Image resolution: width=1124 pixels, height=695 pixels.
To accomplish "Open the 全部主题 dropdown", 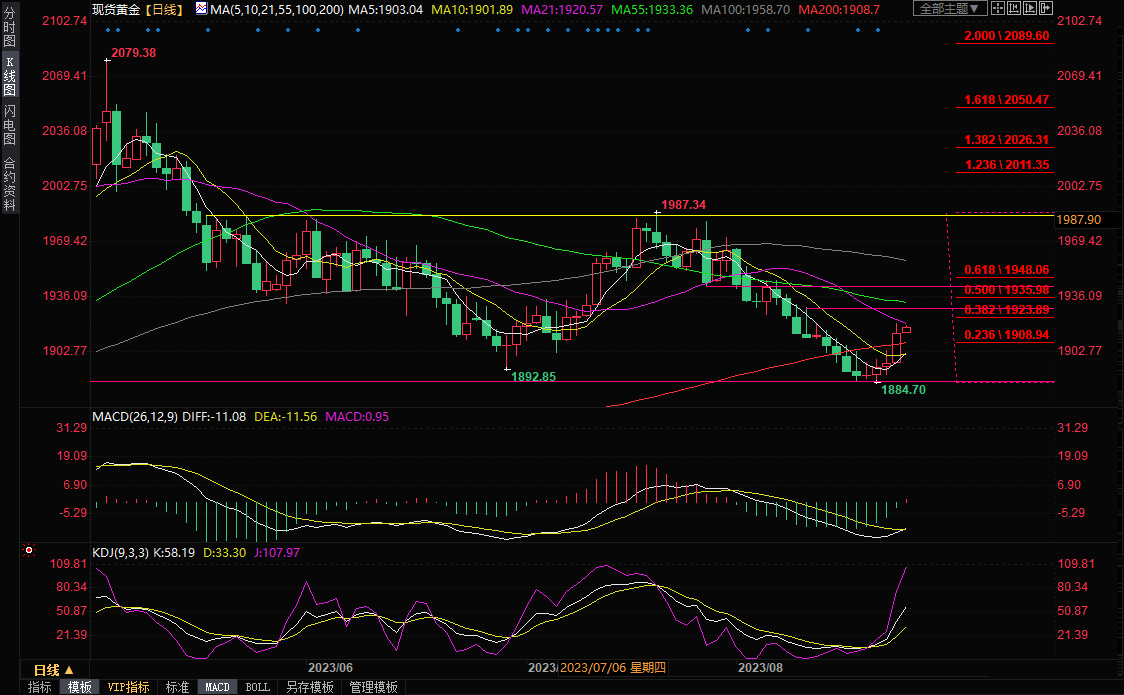I will [x=949, y=9].
